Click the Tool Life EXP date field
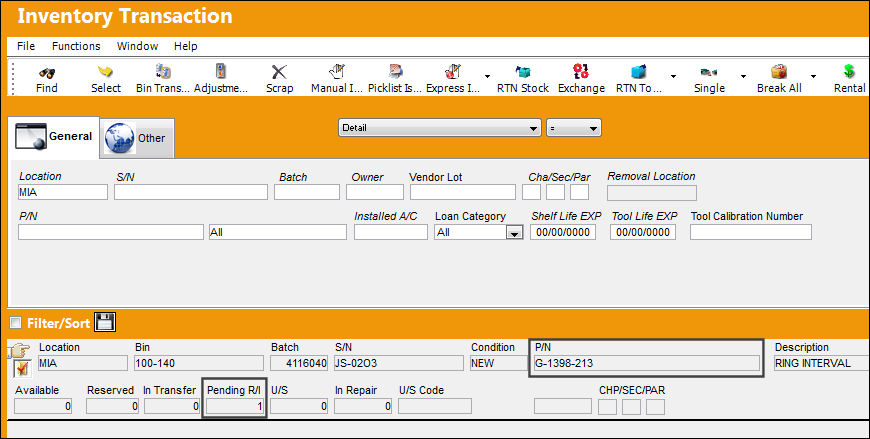Image resolution: width=870 pixels, height=439 pixels. click(x=643, y=232)
